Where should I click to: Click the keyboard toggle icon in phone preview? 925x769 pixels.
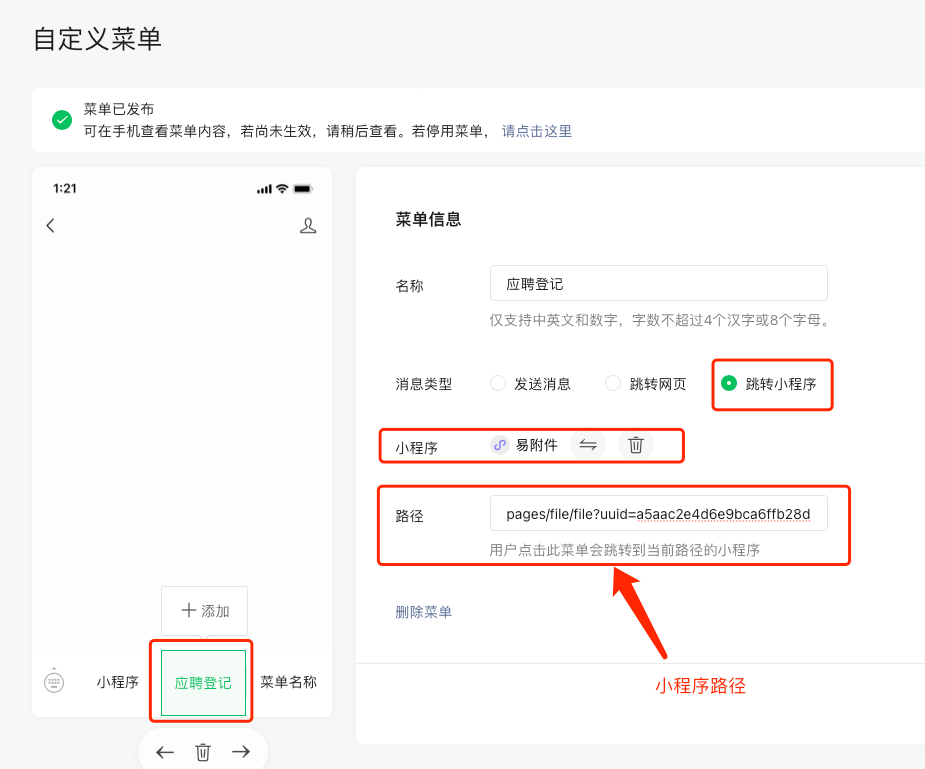(54, 681)
